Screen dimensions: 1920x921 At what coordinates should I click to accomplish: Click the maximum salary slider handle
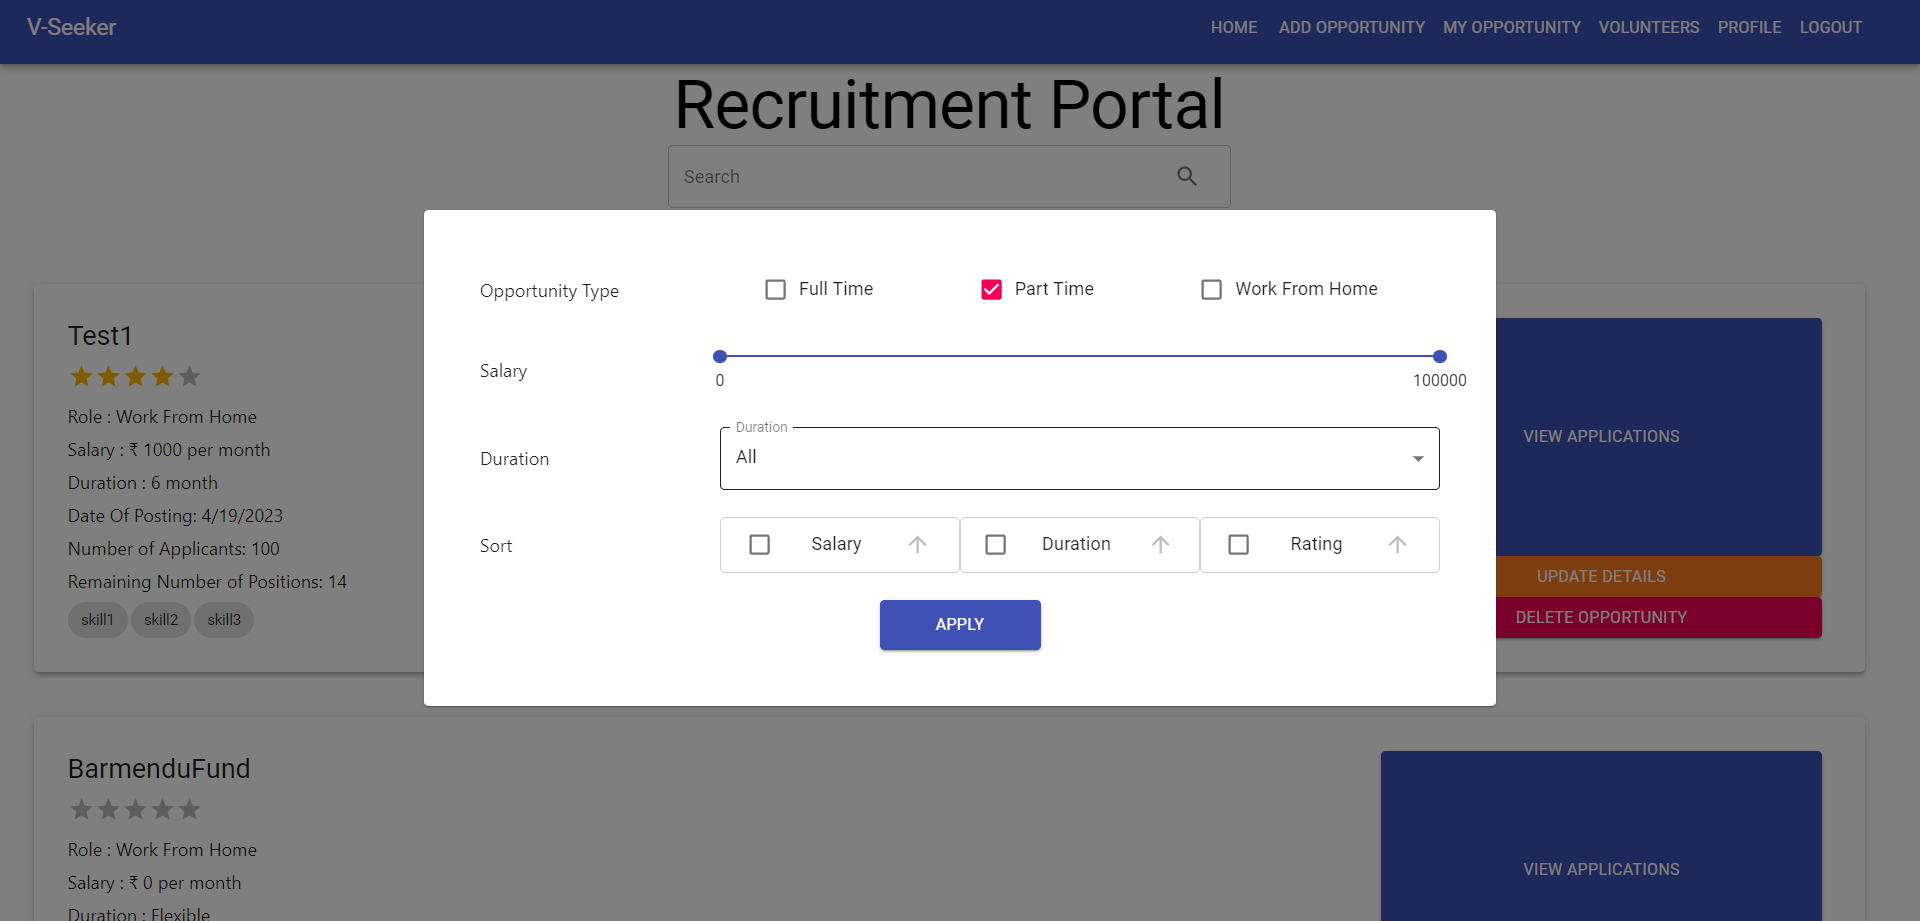tap(1440, 356)
